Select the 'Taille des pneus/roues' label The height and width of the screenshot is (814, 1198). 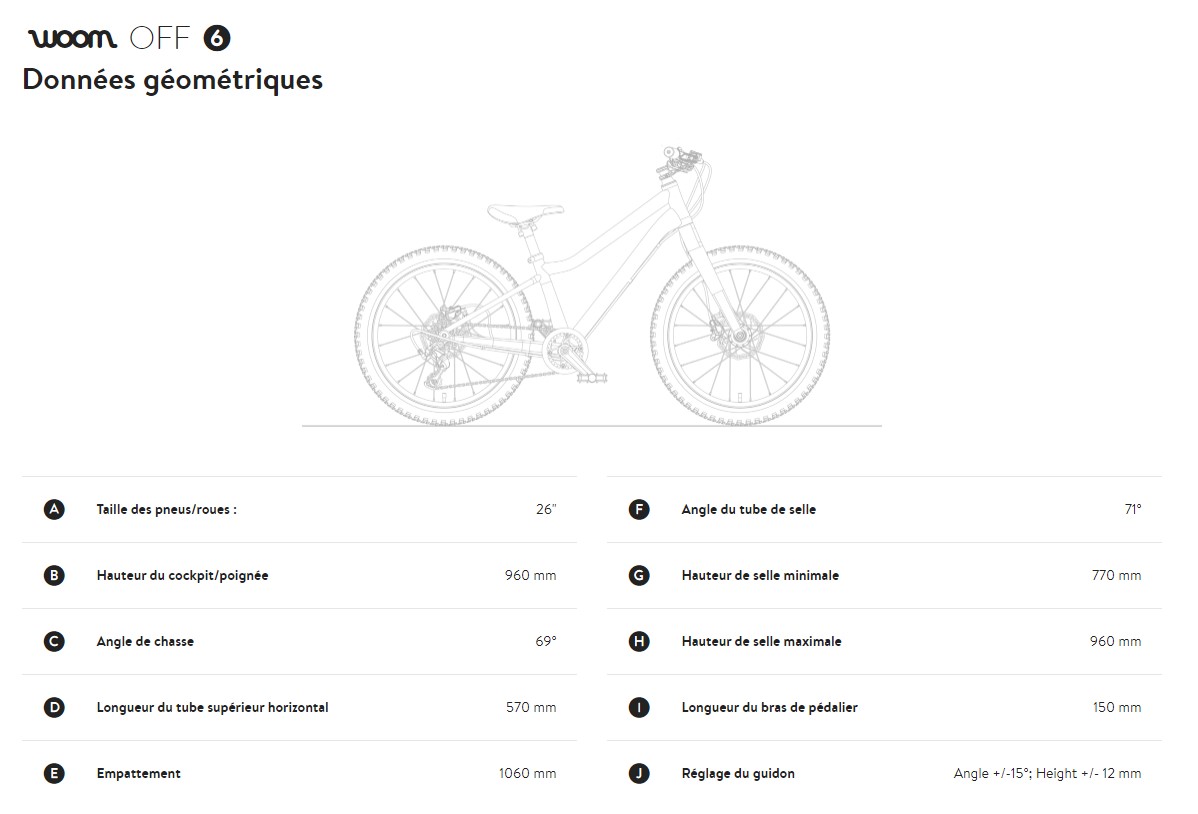(x=166, y=509)
